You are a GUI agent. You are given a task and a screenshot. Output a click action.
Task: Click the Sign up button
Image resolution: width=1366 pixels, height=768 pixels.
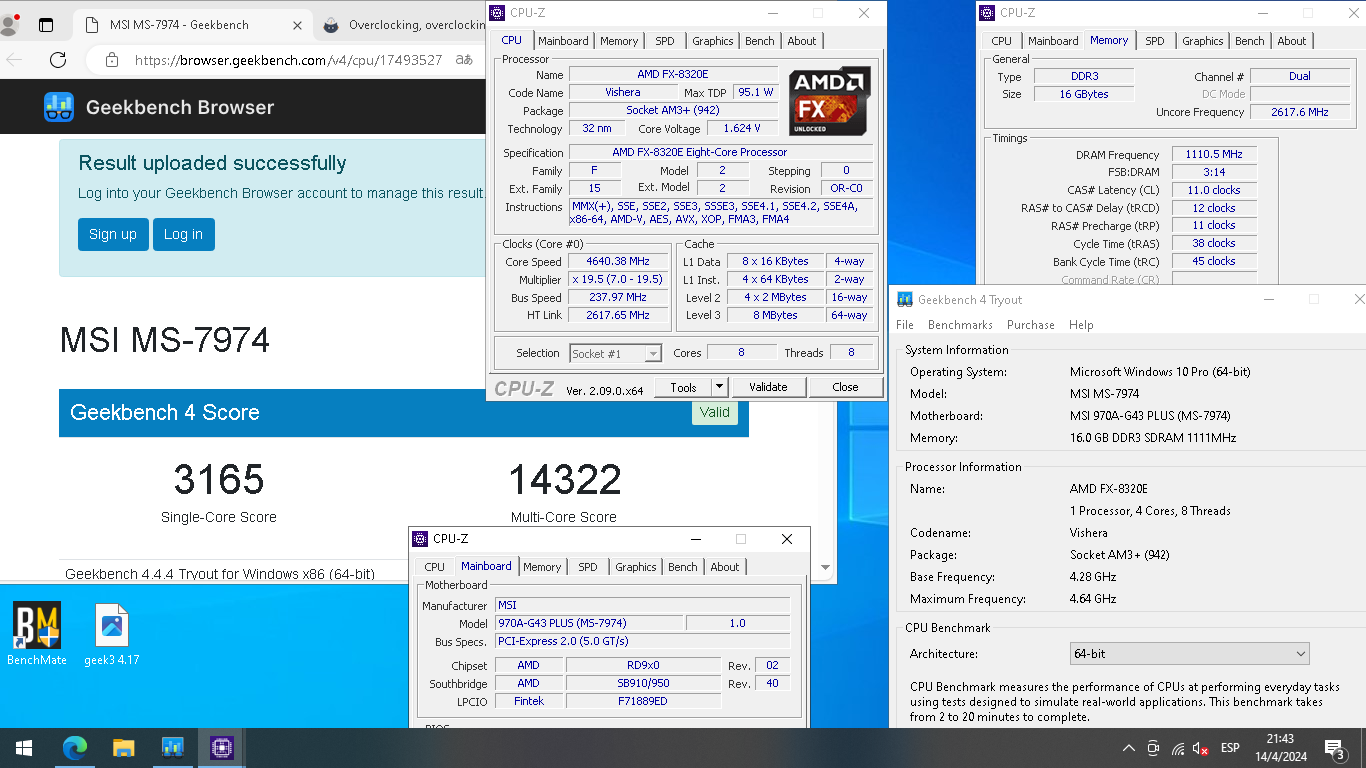pyautogui.click(x=113, y=234)
